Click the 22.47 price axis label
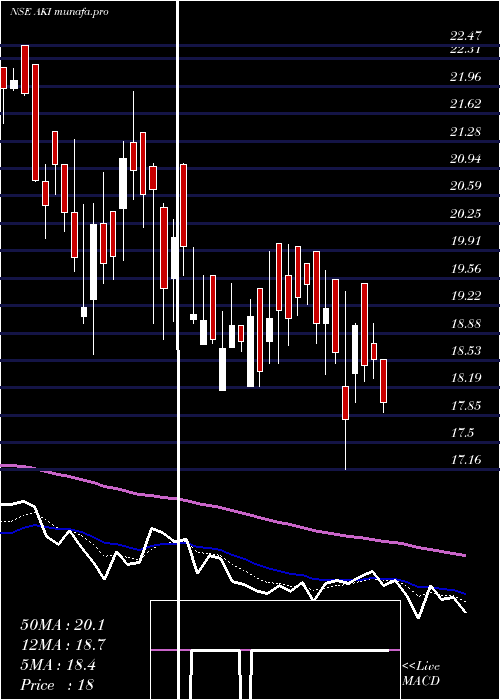This screenshot has width=500, height=700. tap(466, 36)
